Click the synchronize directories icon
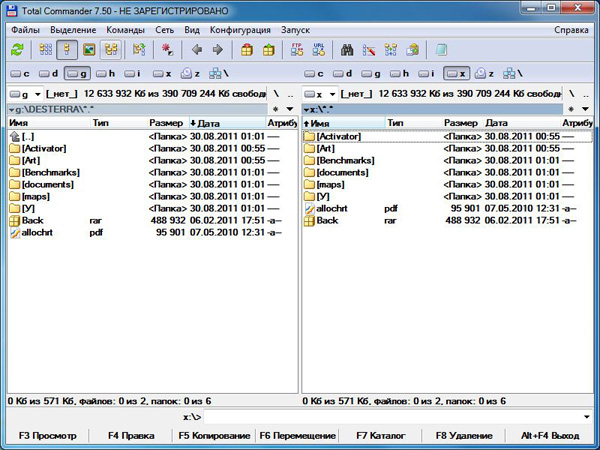 click(x=391, y=50)
